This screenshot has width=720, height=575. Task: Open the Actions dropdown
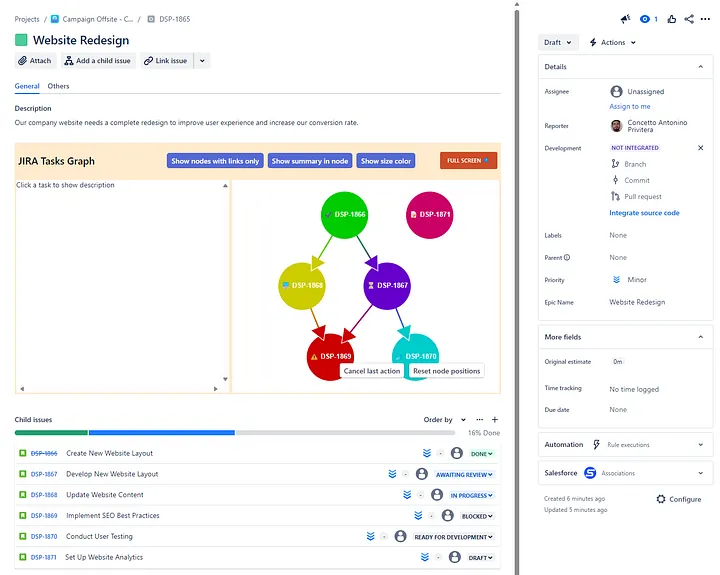[x=612, y=43]
